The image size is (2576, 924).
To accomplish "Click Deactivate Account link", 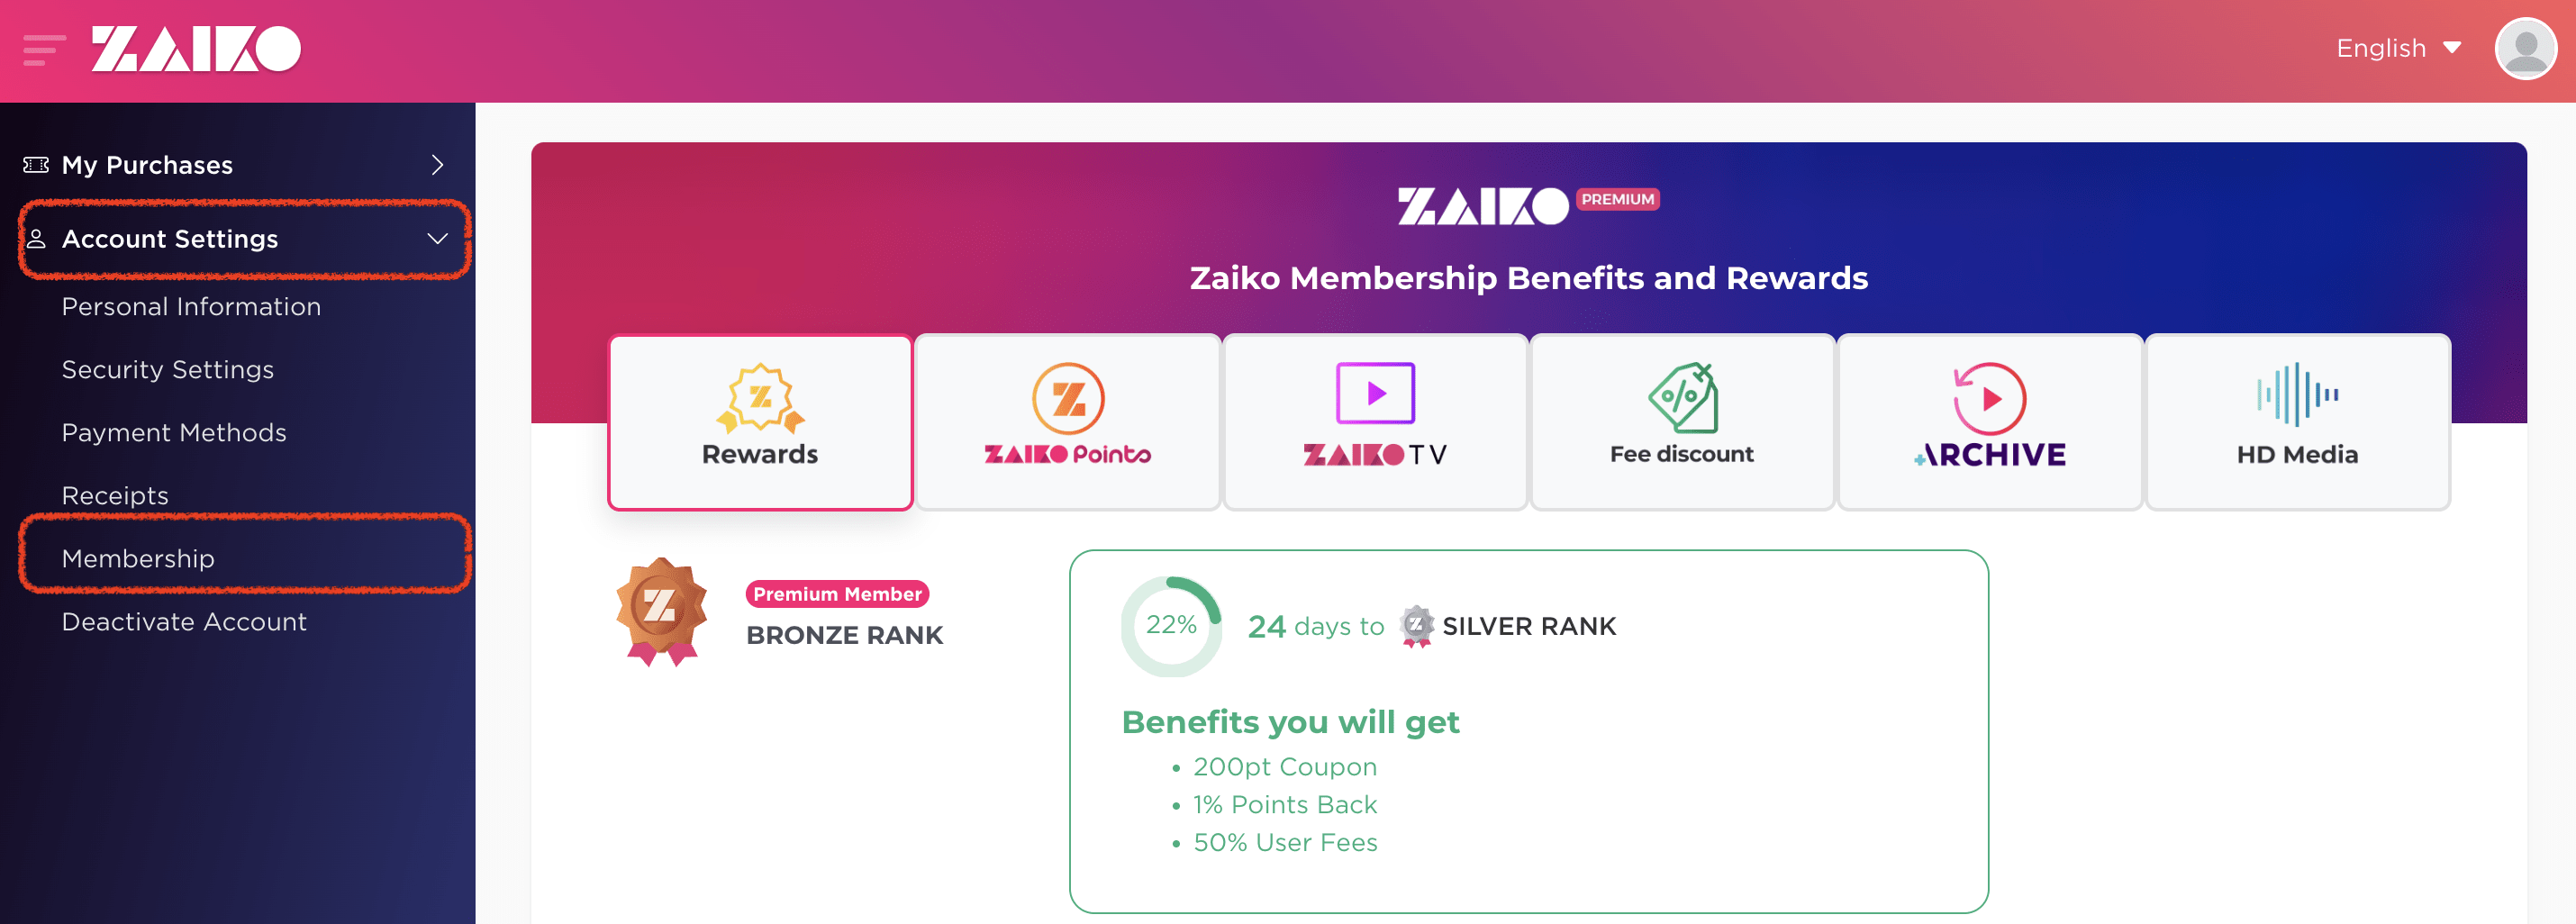I will [184, 622].
